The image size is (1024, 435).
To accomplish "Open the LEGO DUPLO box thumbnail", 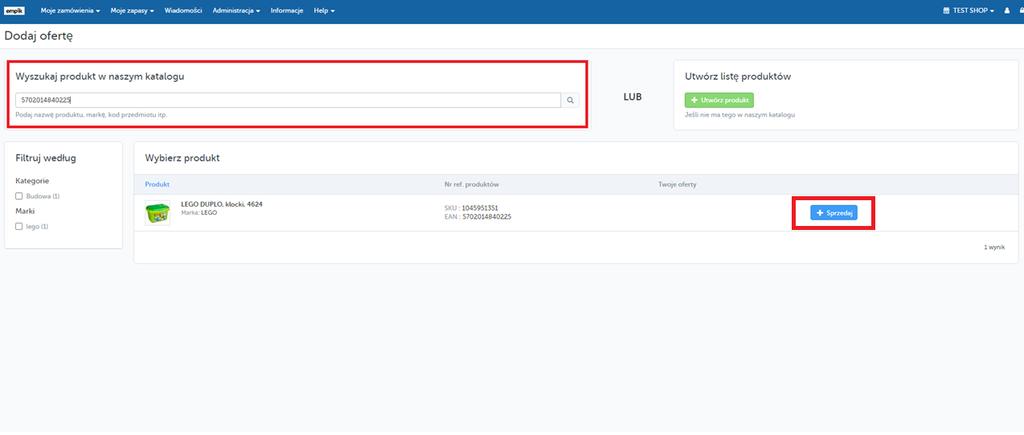I will pos(157,213).
